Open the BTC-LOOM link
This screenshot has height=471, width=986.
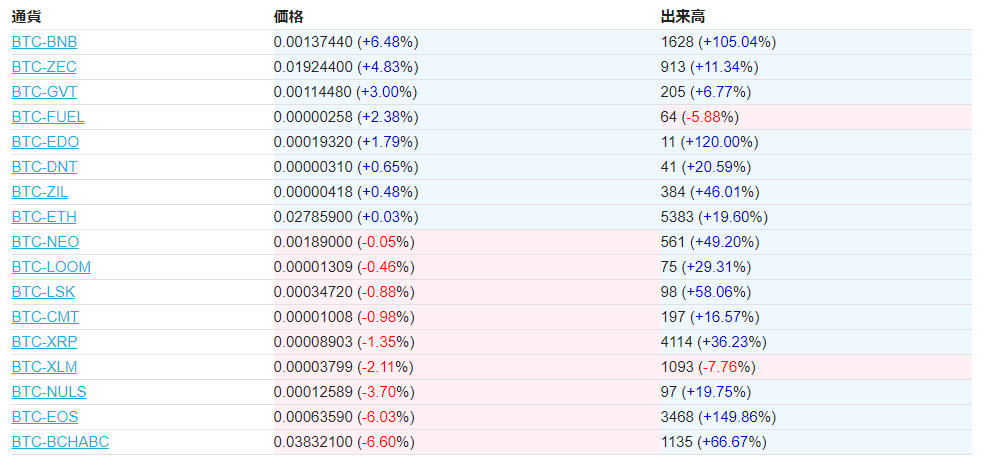click(x=51, y=267)
